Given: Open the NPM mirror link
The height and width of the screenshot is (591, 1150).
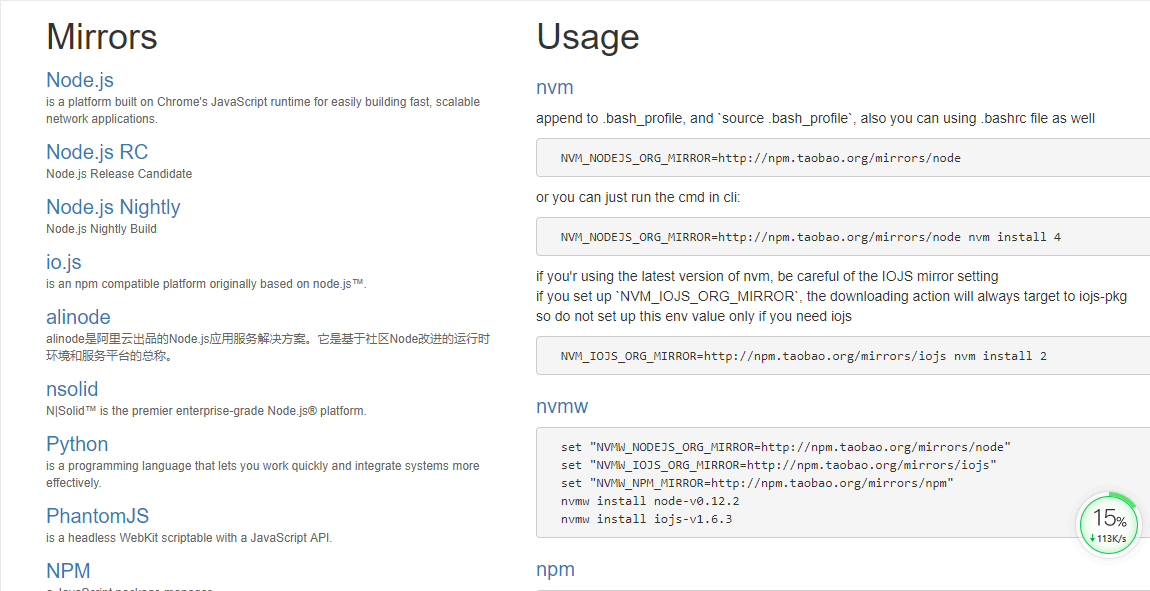Looking at the screenshot, I should [68, 570].
